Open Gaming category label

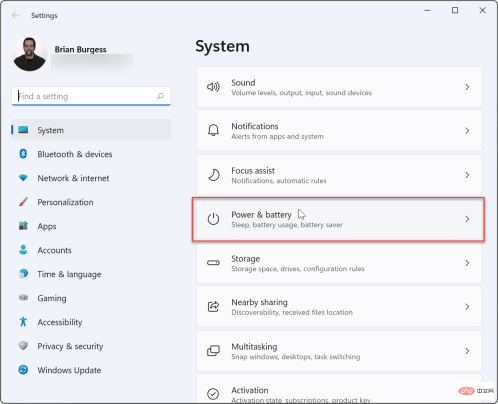click(52, 298)
